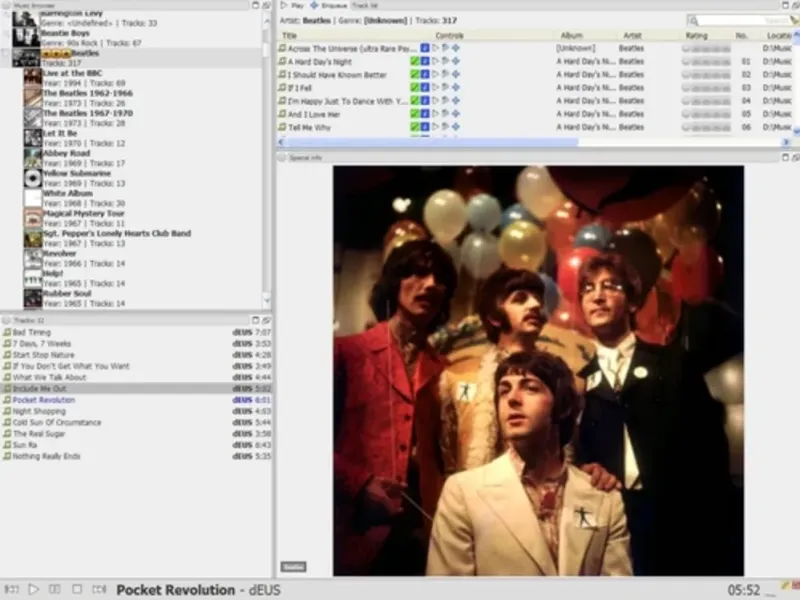Play track 'A Hard Day's Night' via row triangle
The height and width of the screenshot is (600, 800).
(x=435, y=61)
